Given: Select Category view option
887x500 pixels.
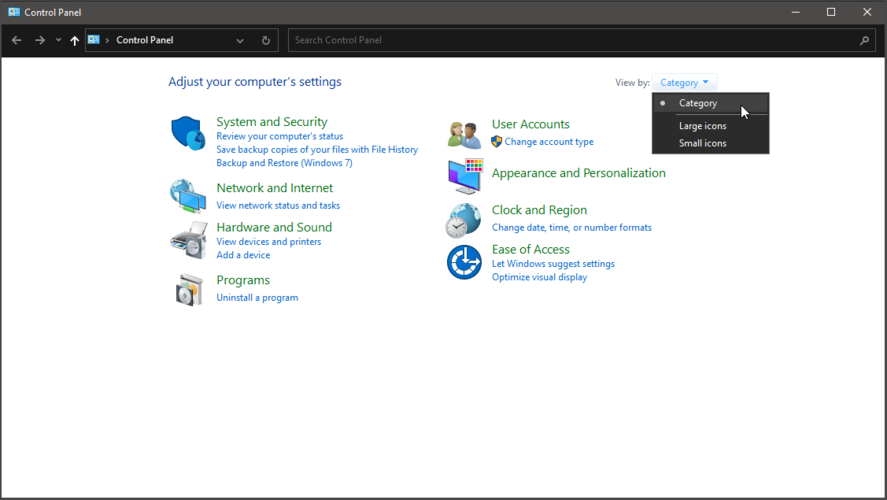Looking at the screenshot, I should [711, 103].
